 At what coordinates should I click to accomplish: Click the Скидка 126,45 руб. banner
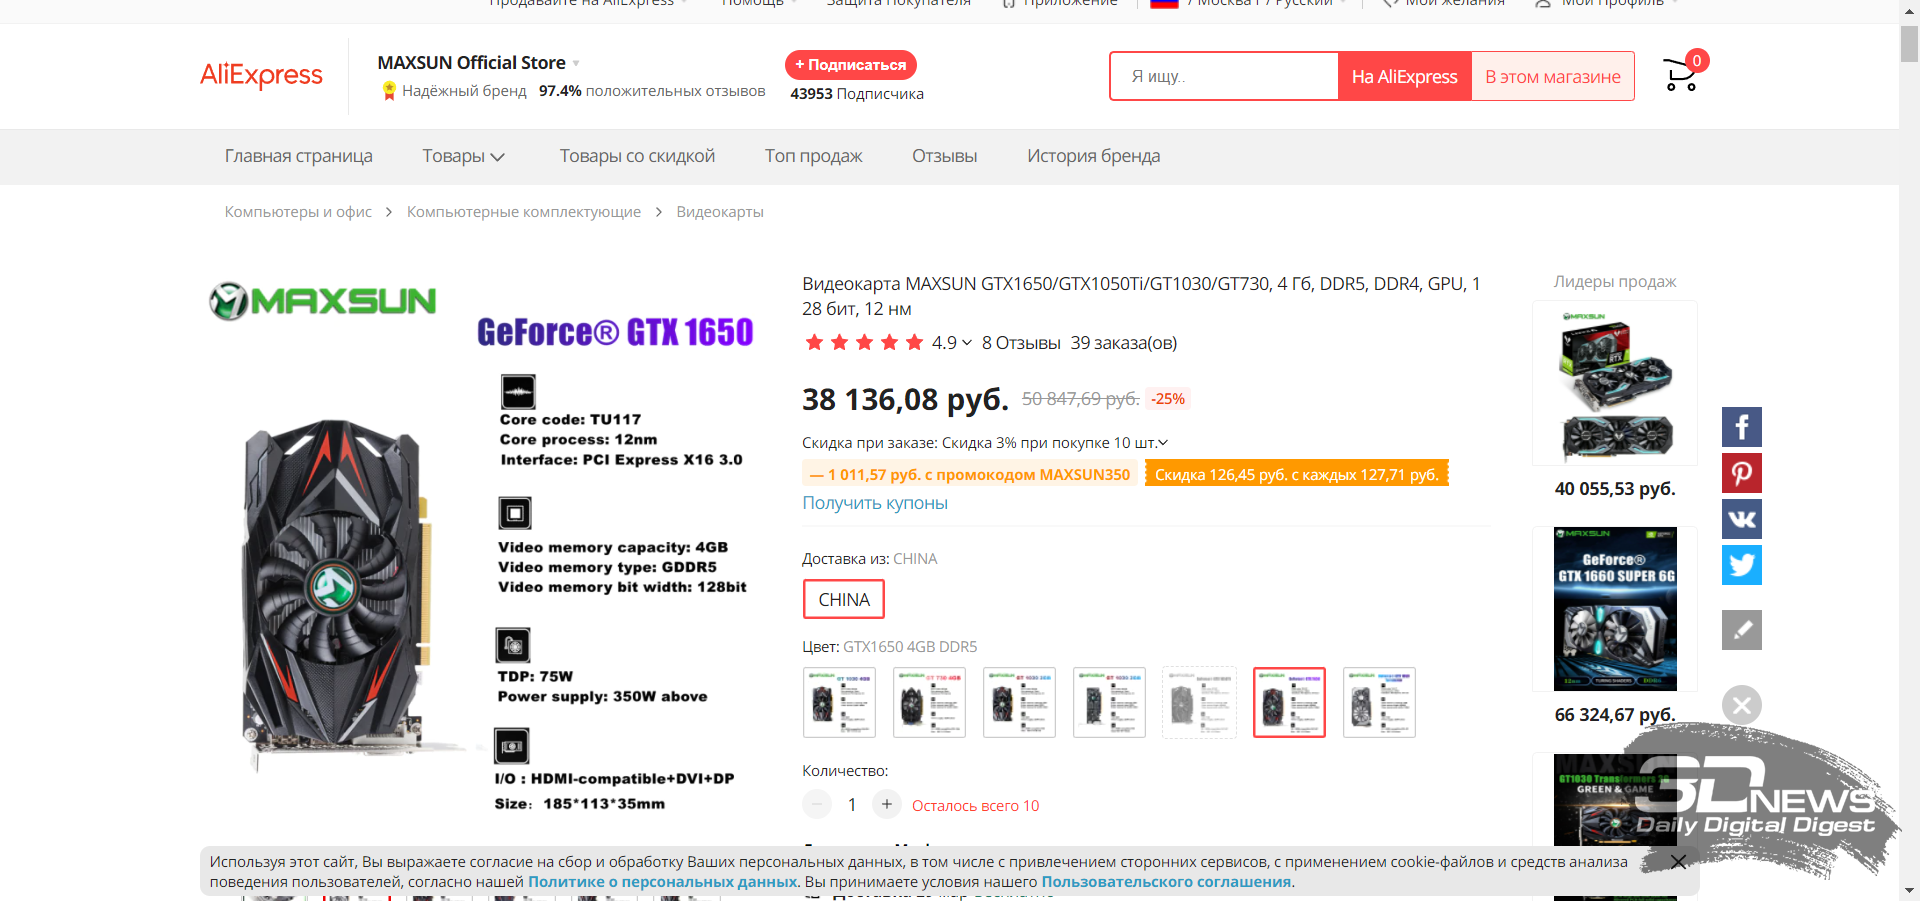pyautogui.click(x=1296, y=474)
